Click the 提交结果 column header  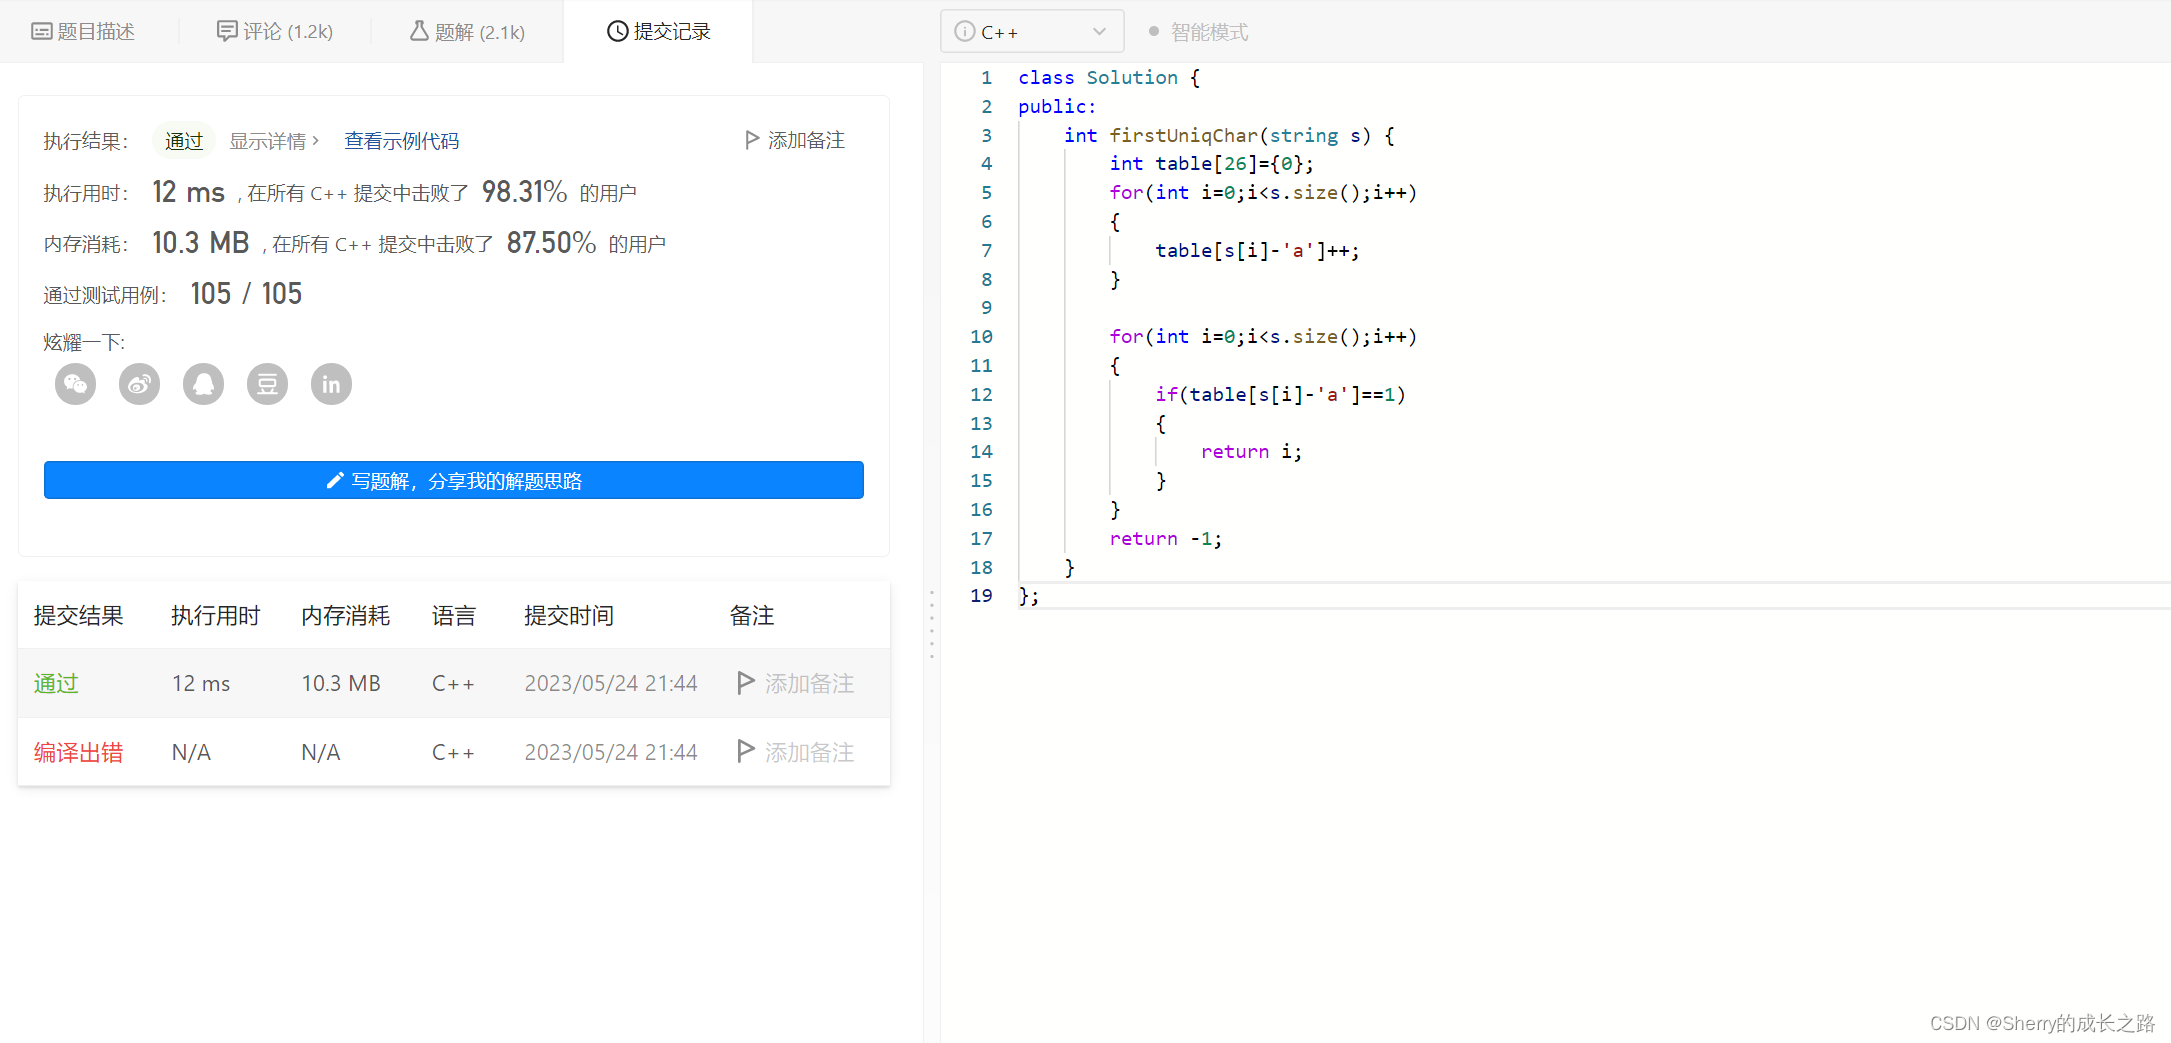(x=78, y=615)
